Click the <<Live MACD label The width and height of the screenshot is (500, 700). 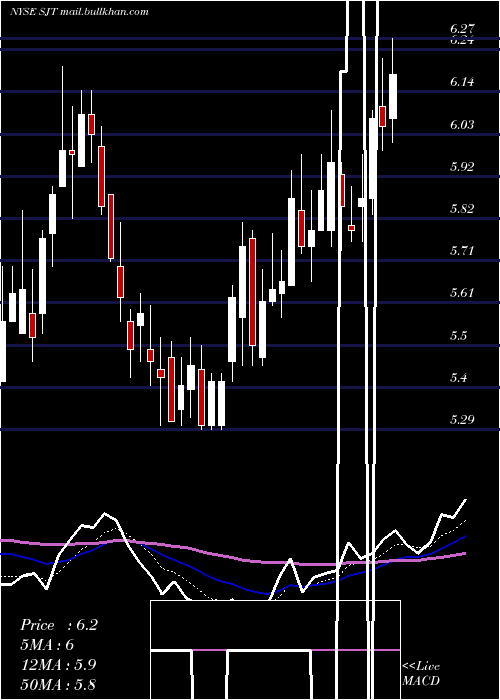tap(421, 673)
